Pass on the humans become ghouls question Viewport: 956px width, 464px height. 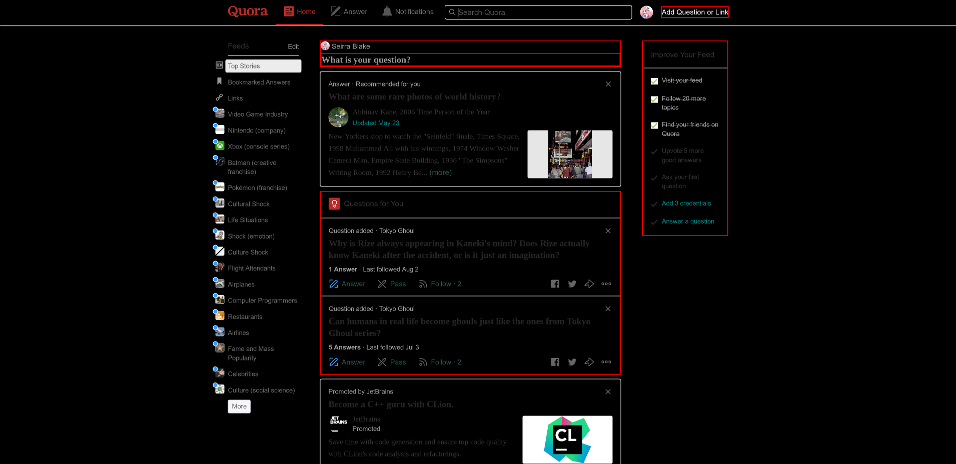point(391,362)
